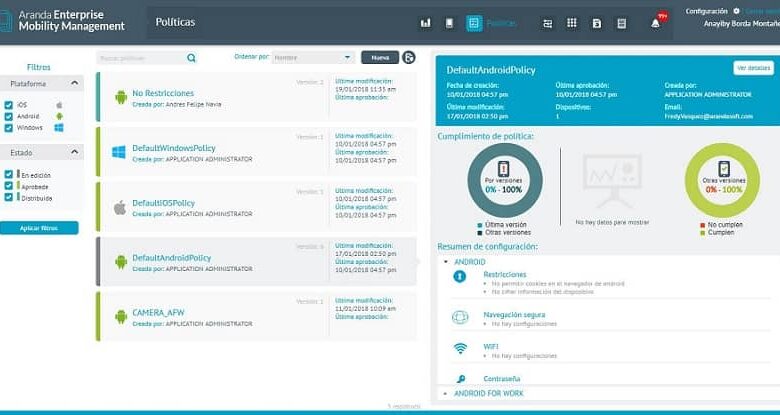Collapse the Estado filter section

click(x=75, y=152)
